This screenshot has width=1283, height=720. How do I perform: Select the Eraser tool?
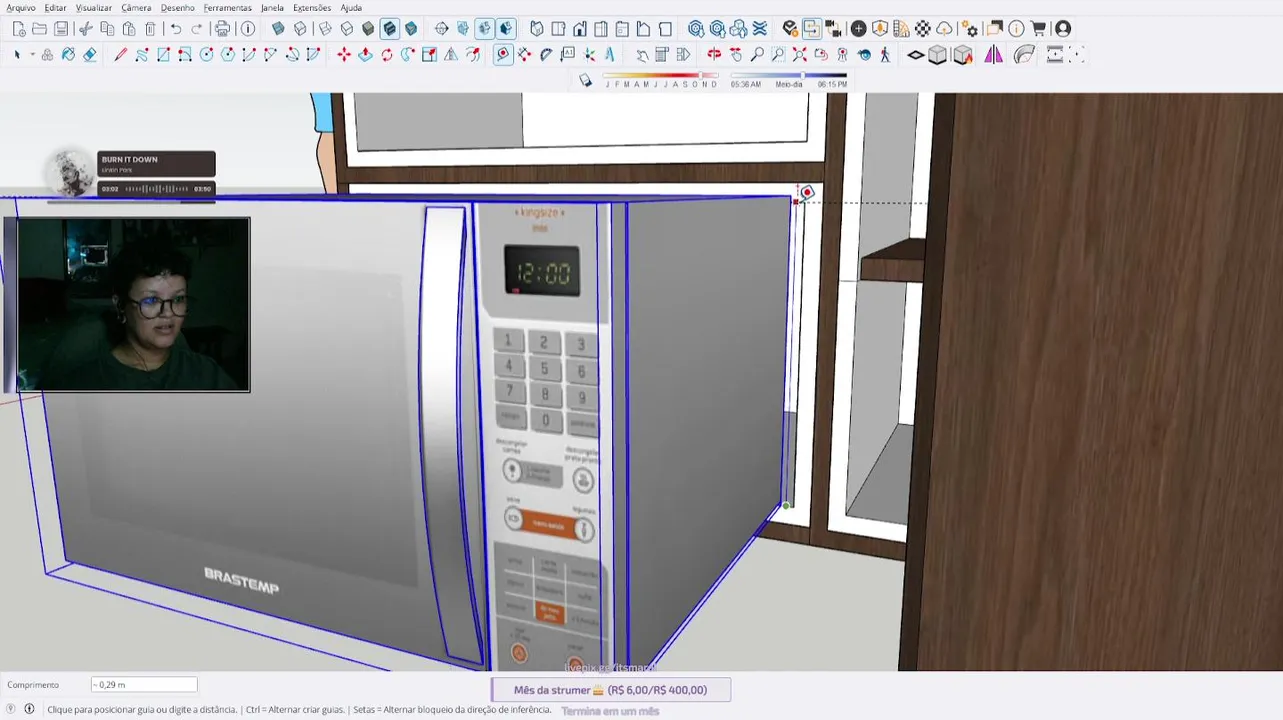tap(90, 55)
